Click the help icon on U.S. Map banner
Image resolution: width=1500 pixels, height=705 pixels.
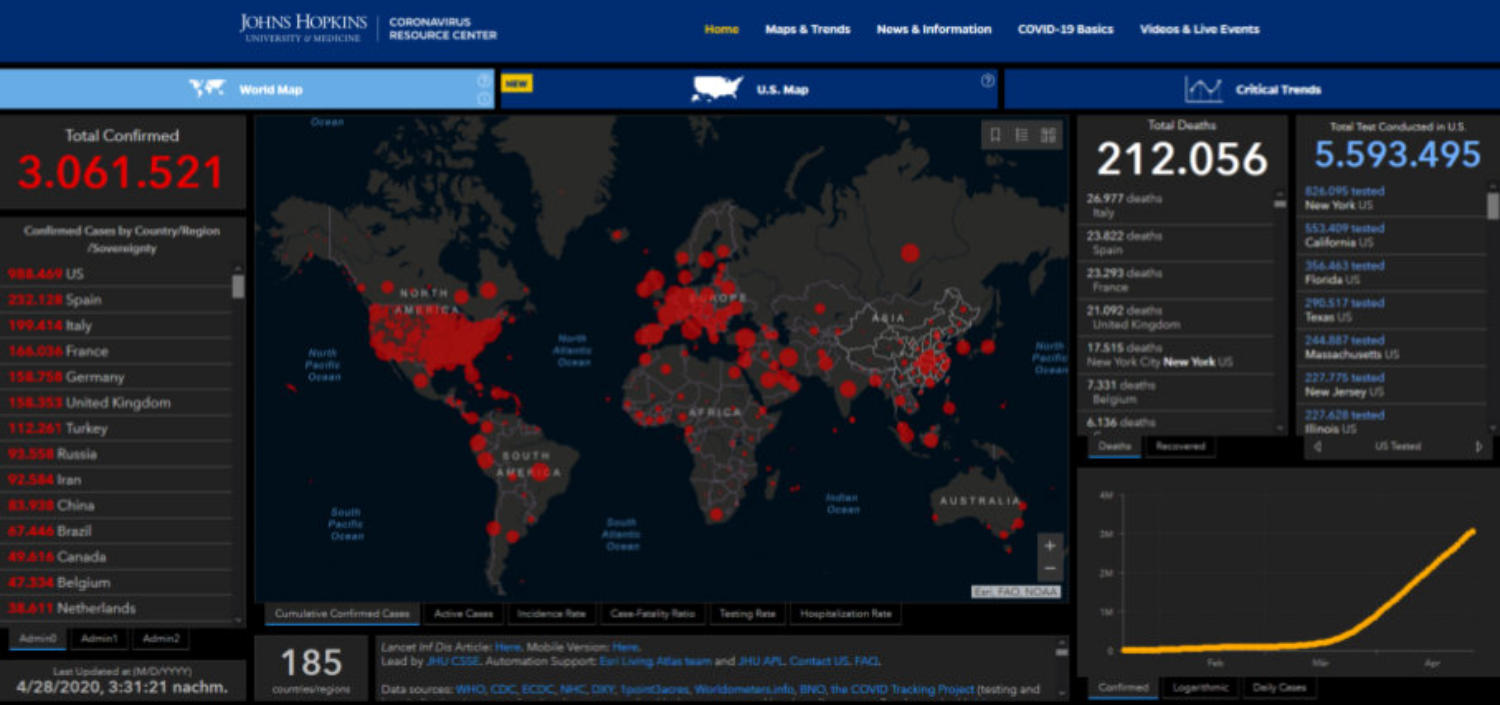point(987,81)
